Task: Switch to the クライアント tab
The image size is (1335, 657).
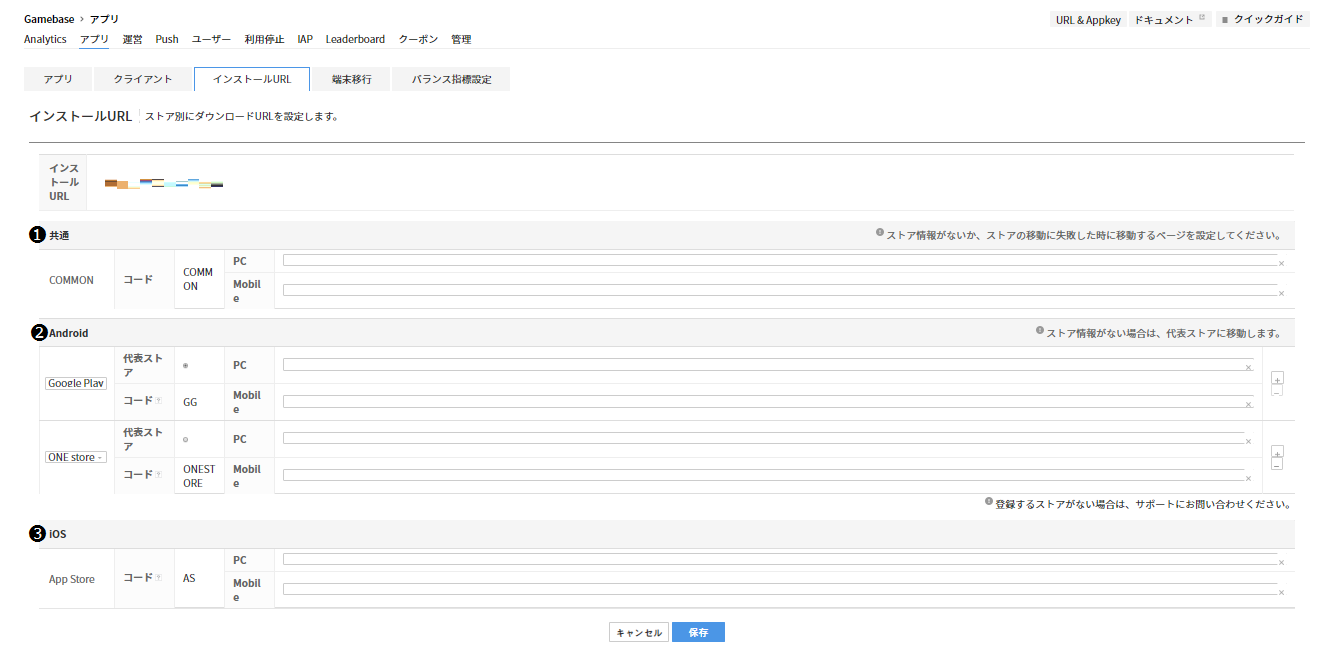Action: (143, 79)
